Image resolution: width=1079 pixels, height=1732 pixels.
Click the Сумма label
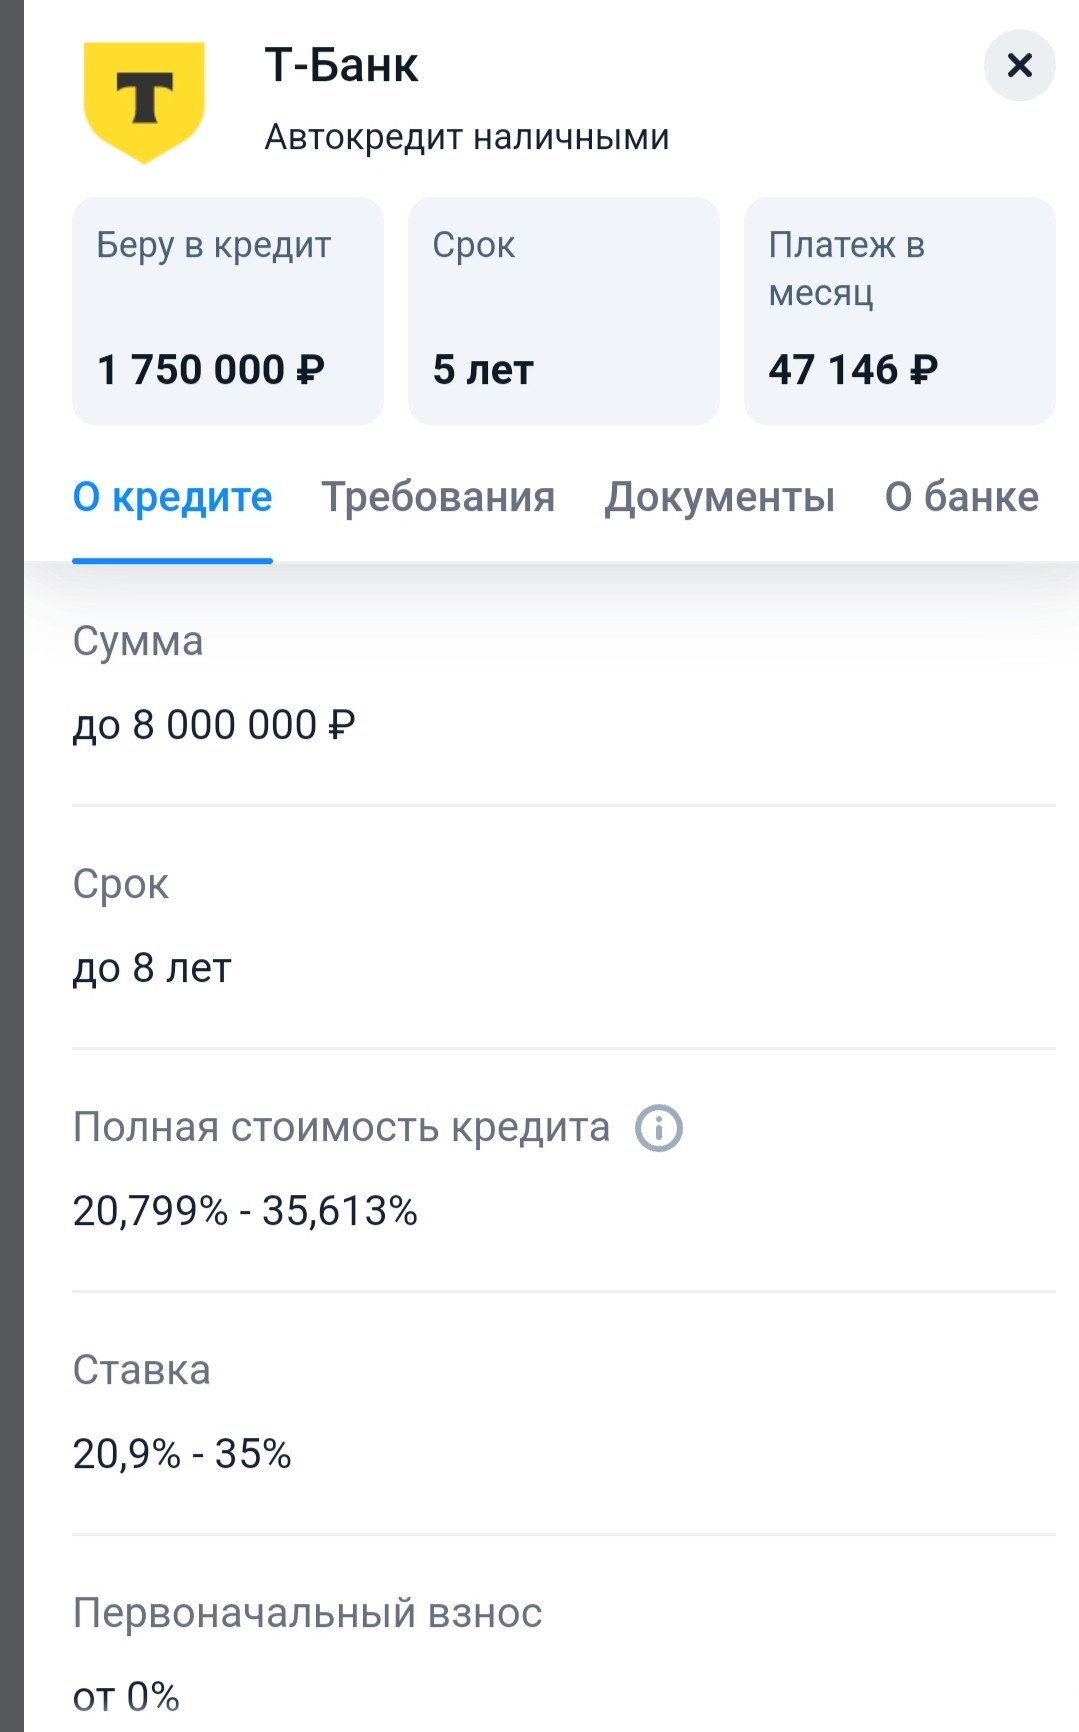tap(138, 642)
